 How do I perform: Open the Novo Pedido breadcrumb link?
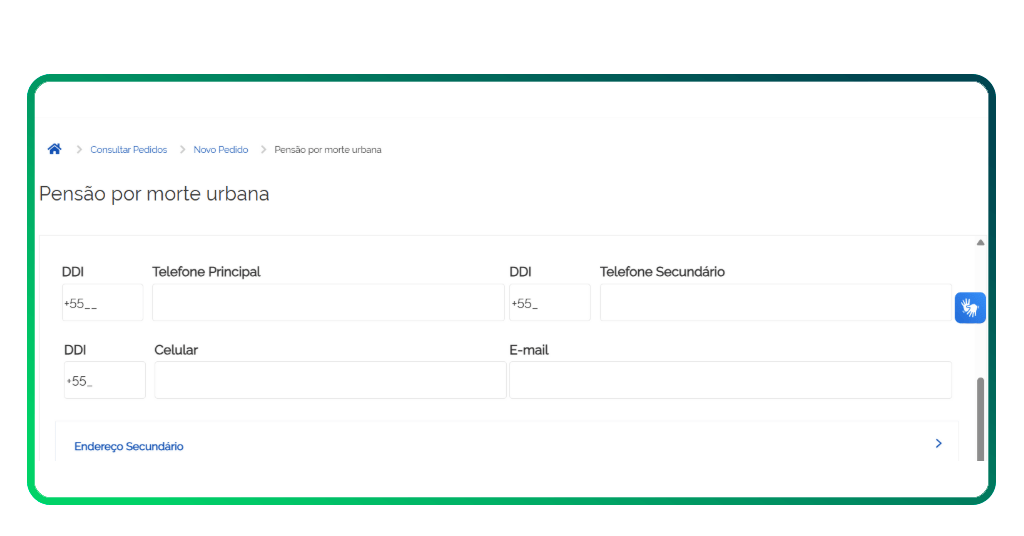[x=221, y=150]
